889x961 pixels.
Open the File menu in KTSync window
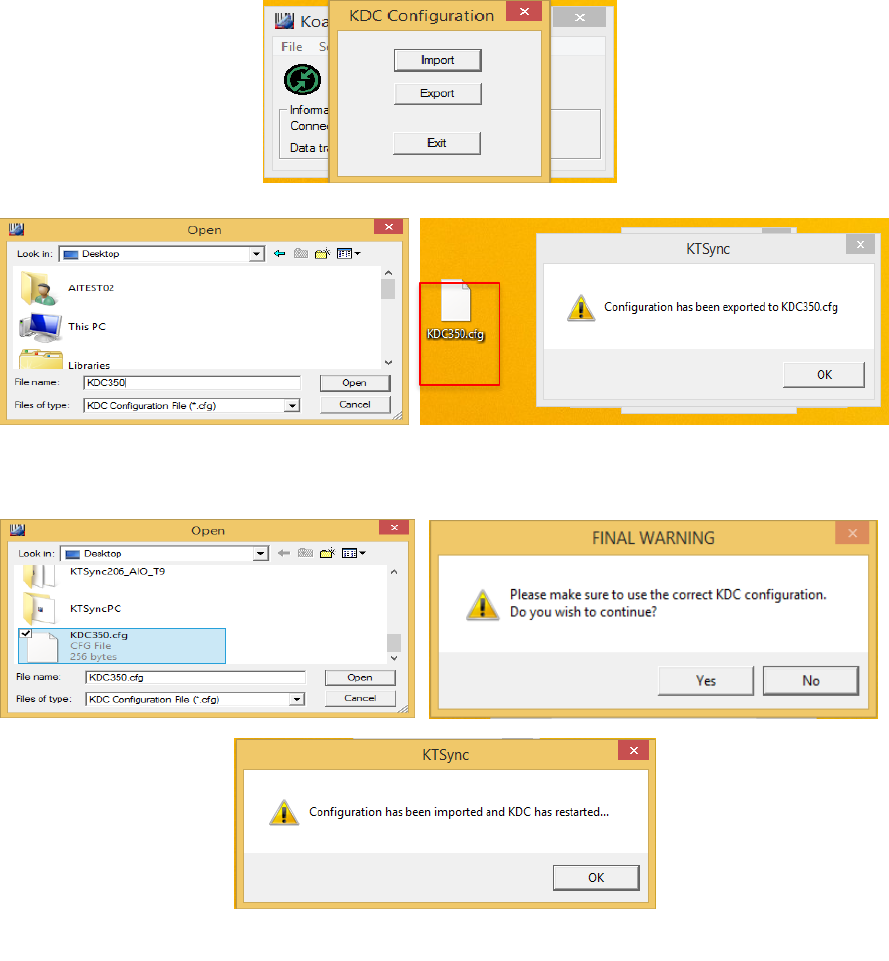pos(292,47)
